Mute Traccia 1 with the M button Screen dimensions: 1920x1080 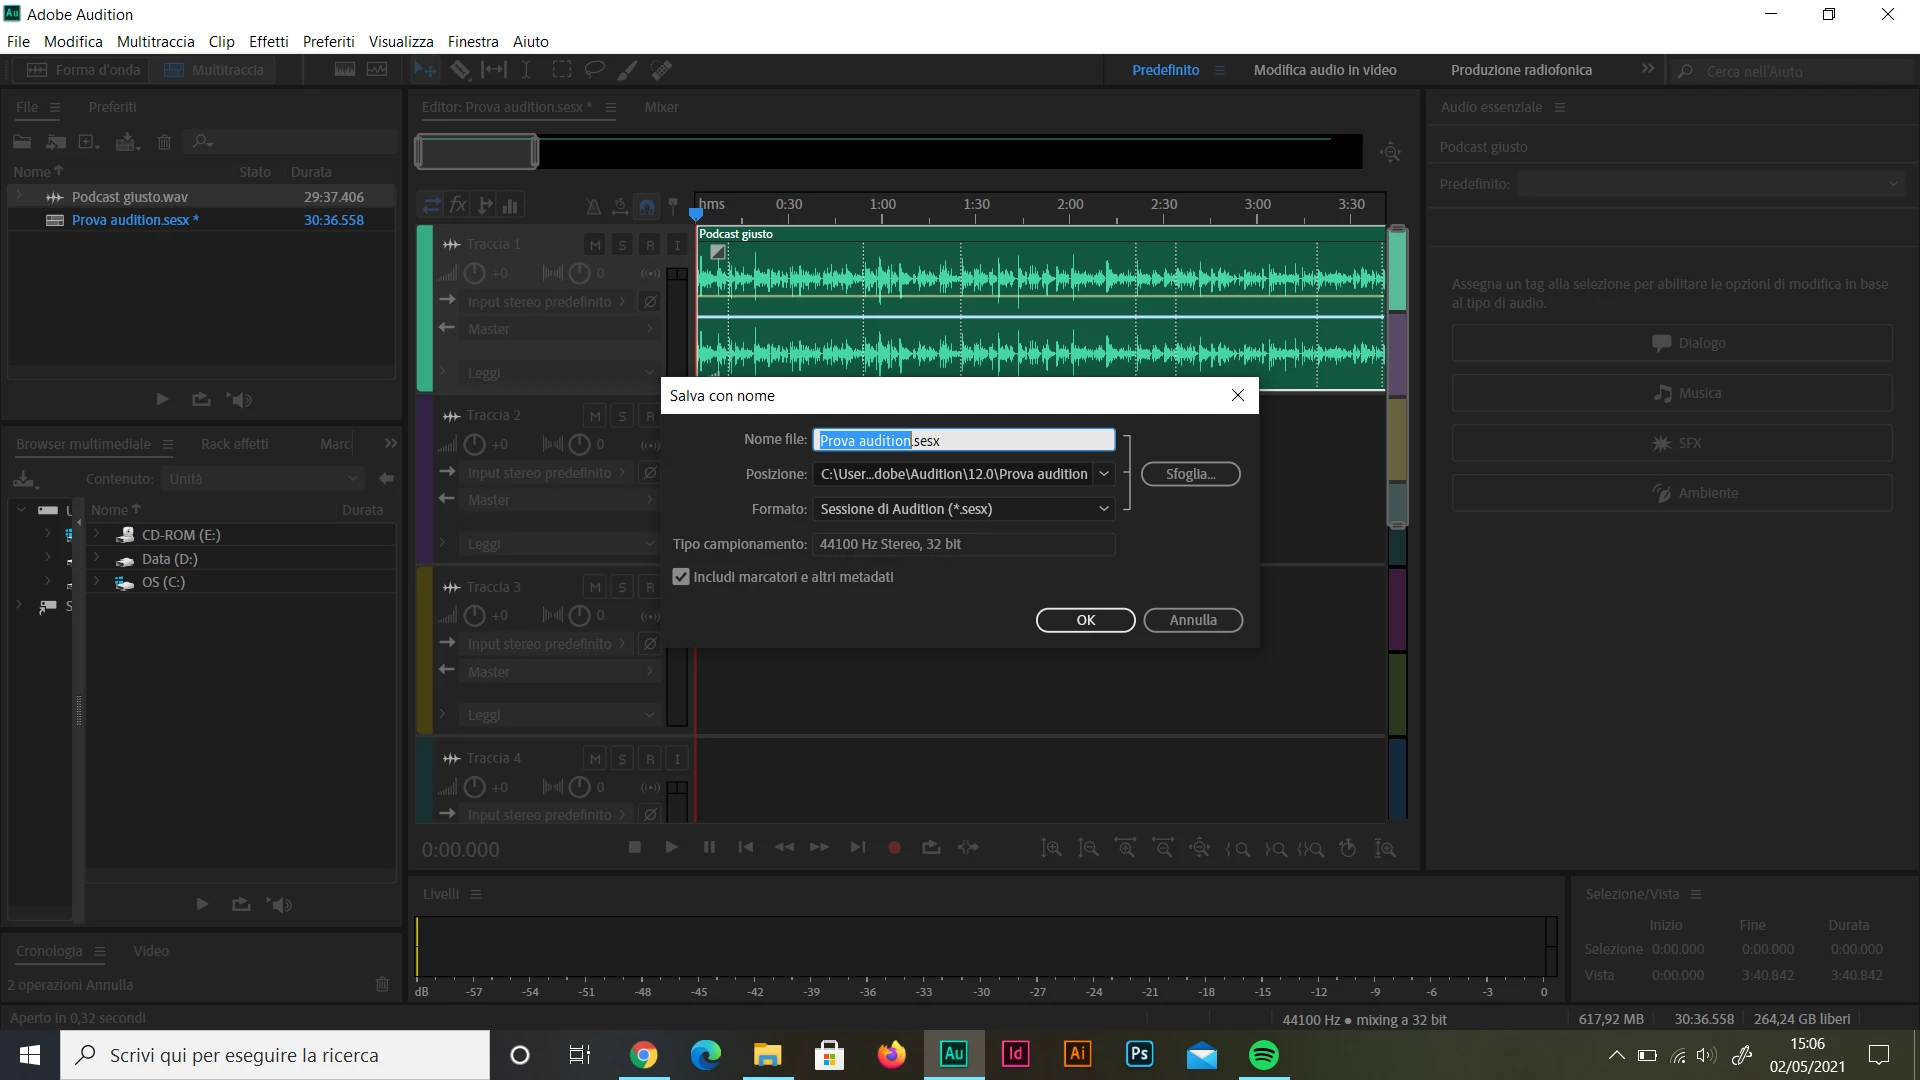[595, 245]
